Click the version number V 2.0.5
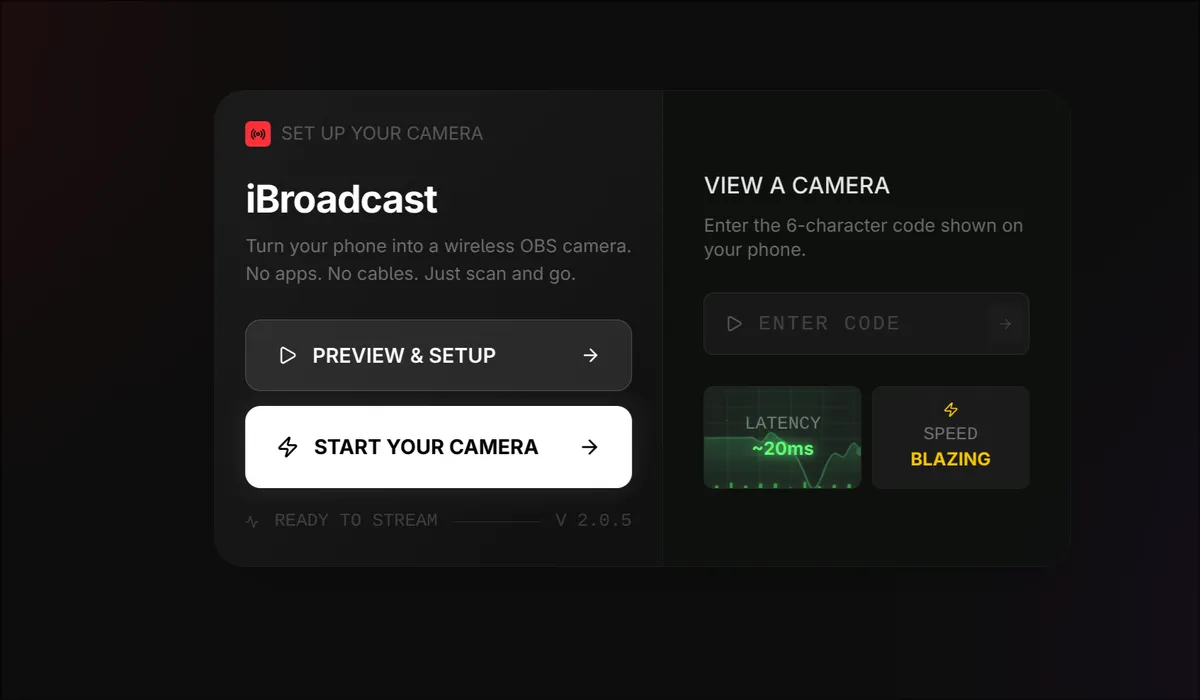This screenshot has width=1200, height=700. (594, 520)
